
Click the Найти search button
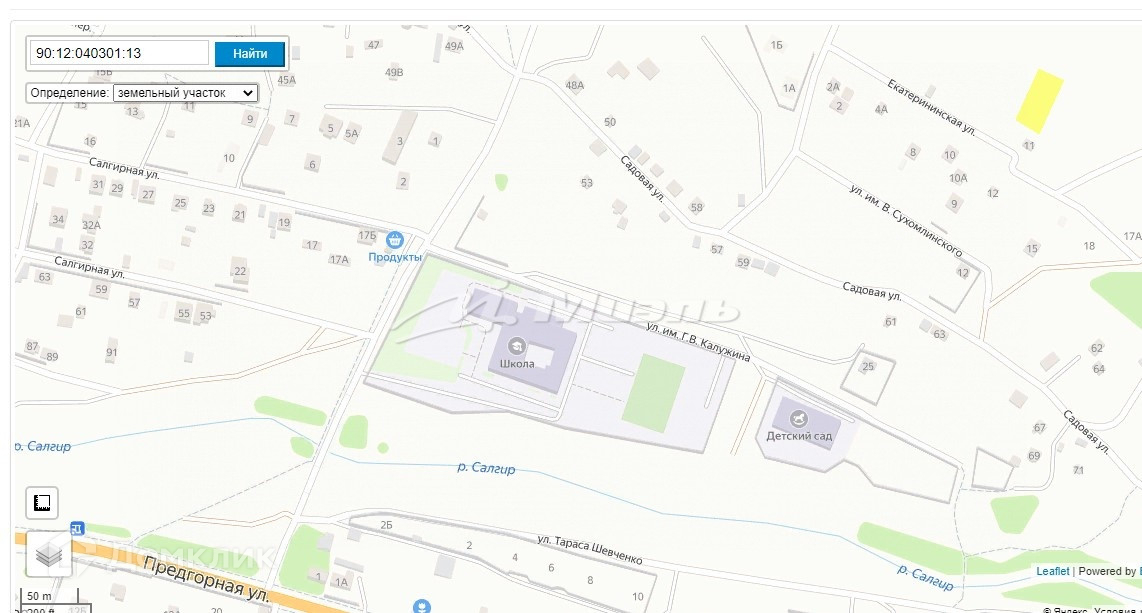click(250, 53)
